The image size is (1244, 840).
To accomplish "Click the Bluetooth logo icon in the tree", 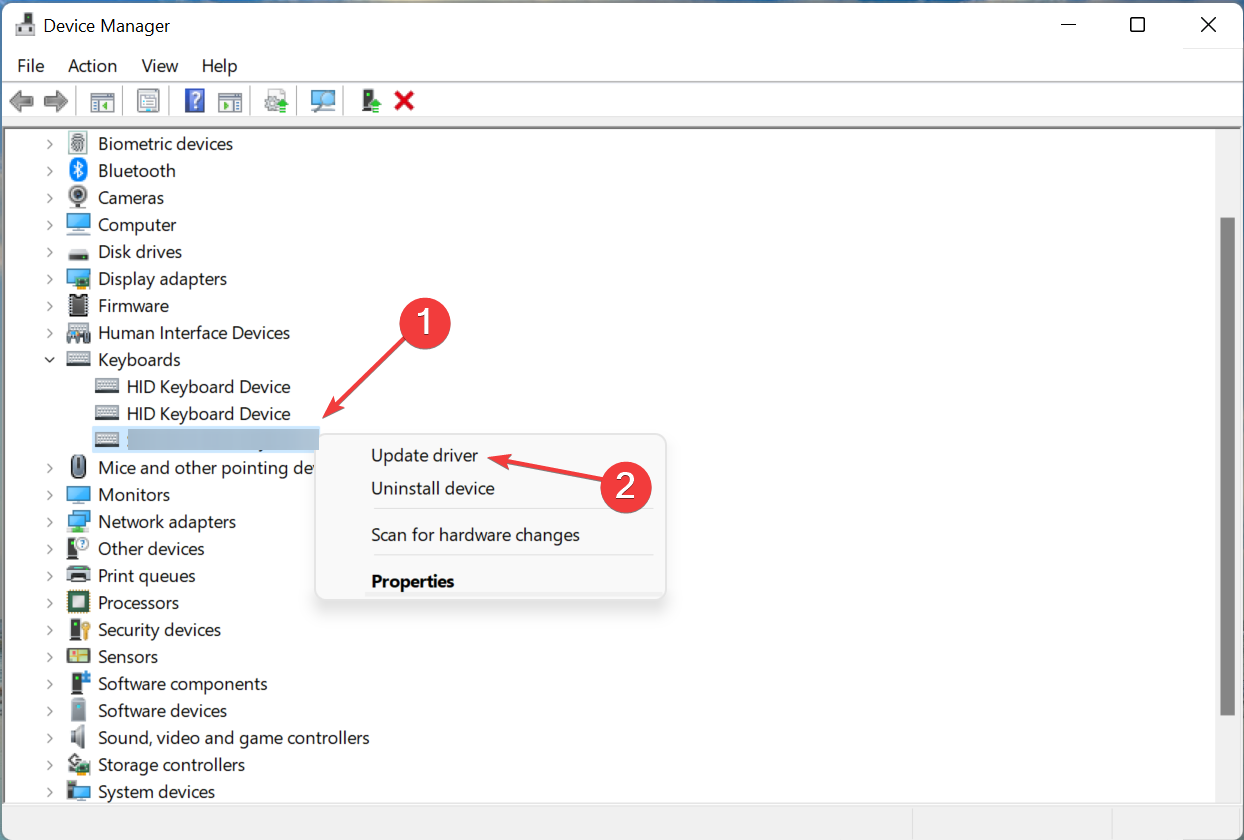I will click(x=78, y=171).
